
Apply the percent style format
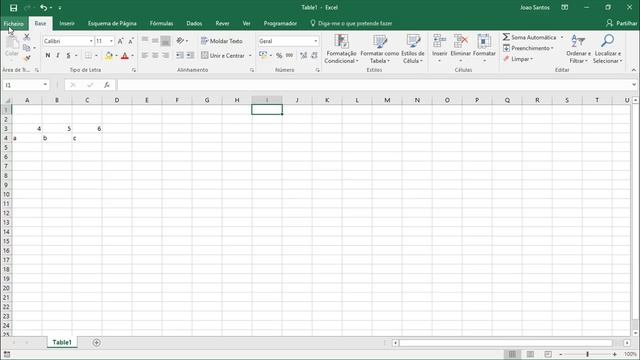pos(279,56)
